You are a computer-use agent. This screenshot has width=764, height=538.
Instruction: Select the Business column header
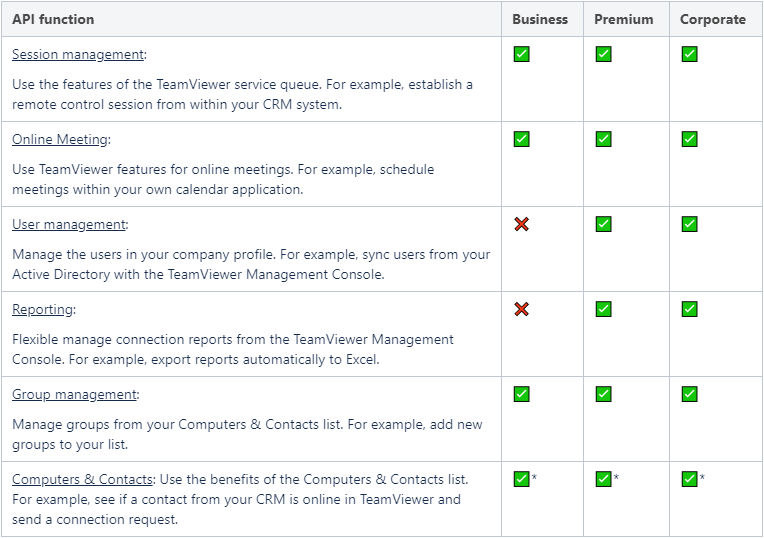[540, 19]
